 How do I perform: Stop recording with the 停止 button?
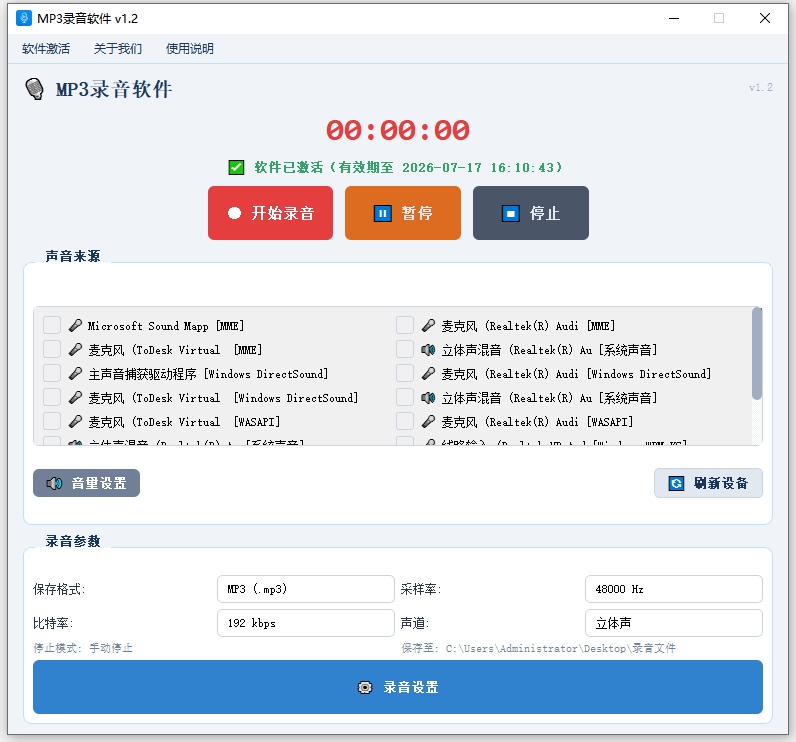click(531, 213)
